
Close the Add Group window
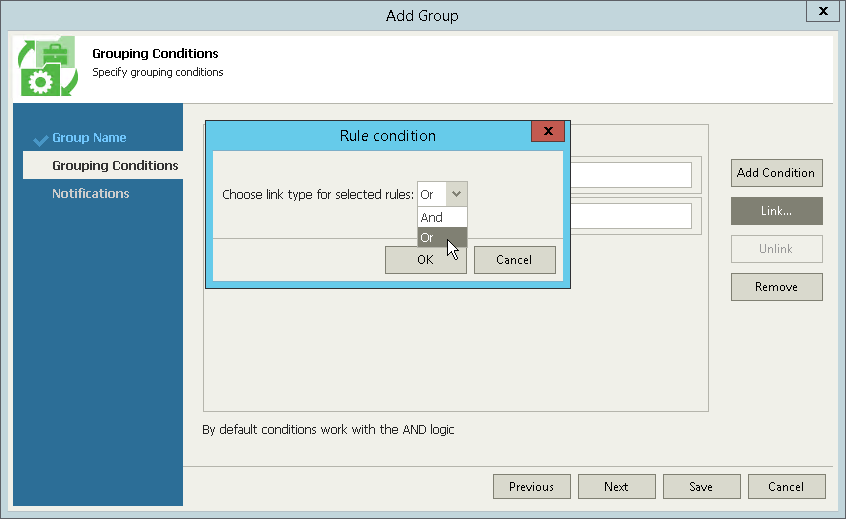tap(821, 12)
